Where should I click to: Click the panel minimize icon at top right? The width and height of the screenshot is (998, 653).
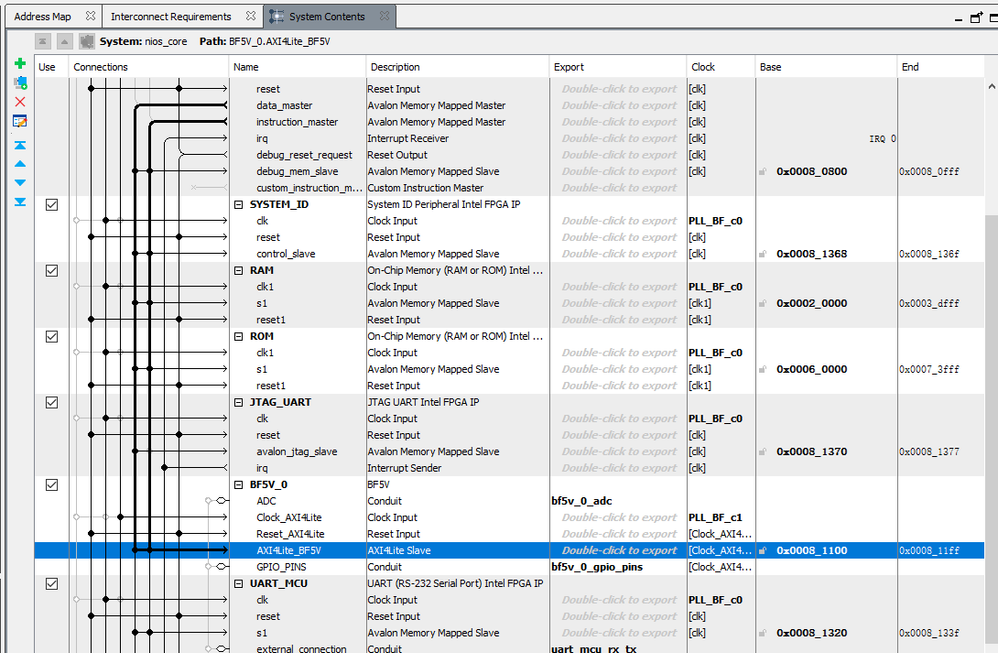click(x=959, y=20)
